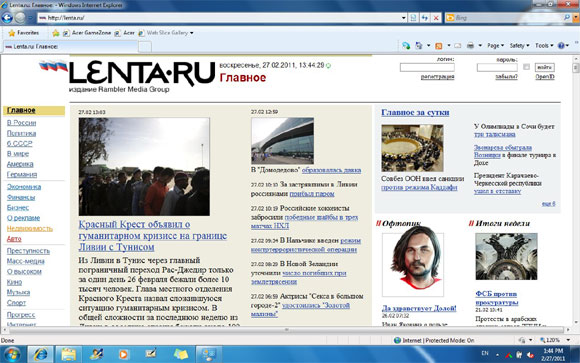Open the Красный Крест headline link
Screen dimensions: 580x363
click(153, 236)
